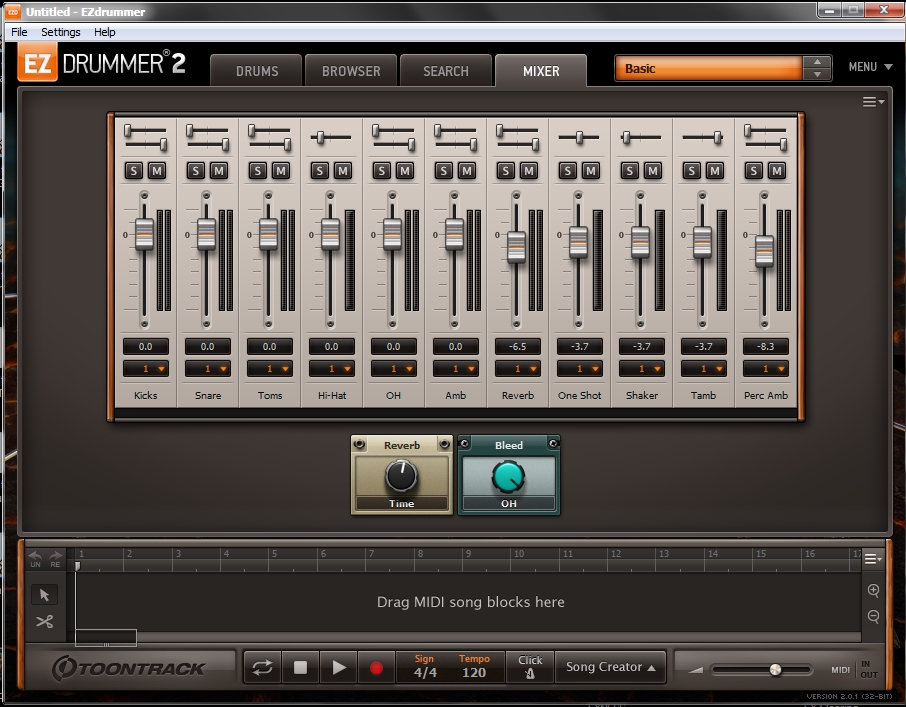Open the Reverb channel output dropdown
Image resolution: width=906 pixels, height=707 pixels.
click(x=518, y=366)
